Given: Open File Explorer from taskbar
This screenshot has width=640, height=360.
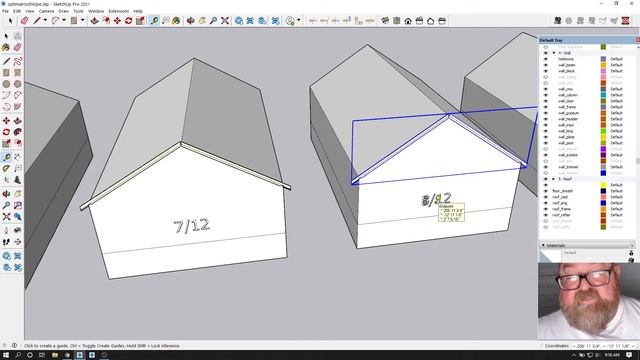Looking at the screenshot, I should 55,355.
